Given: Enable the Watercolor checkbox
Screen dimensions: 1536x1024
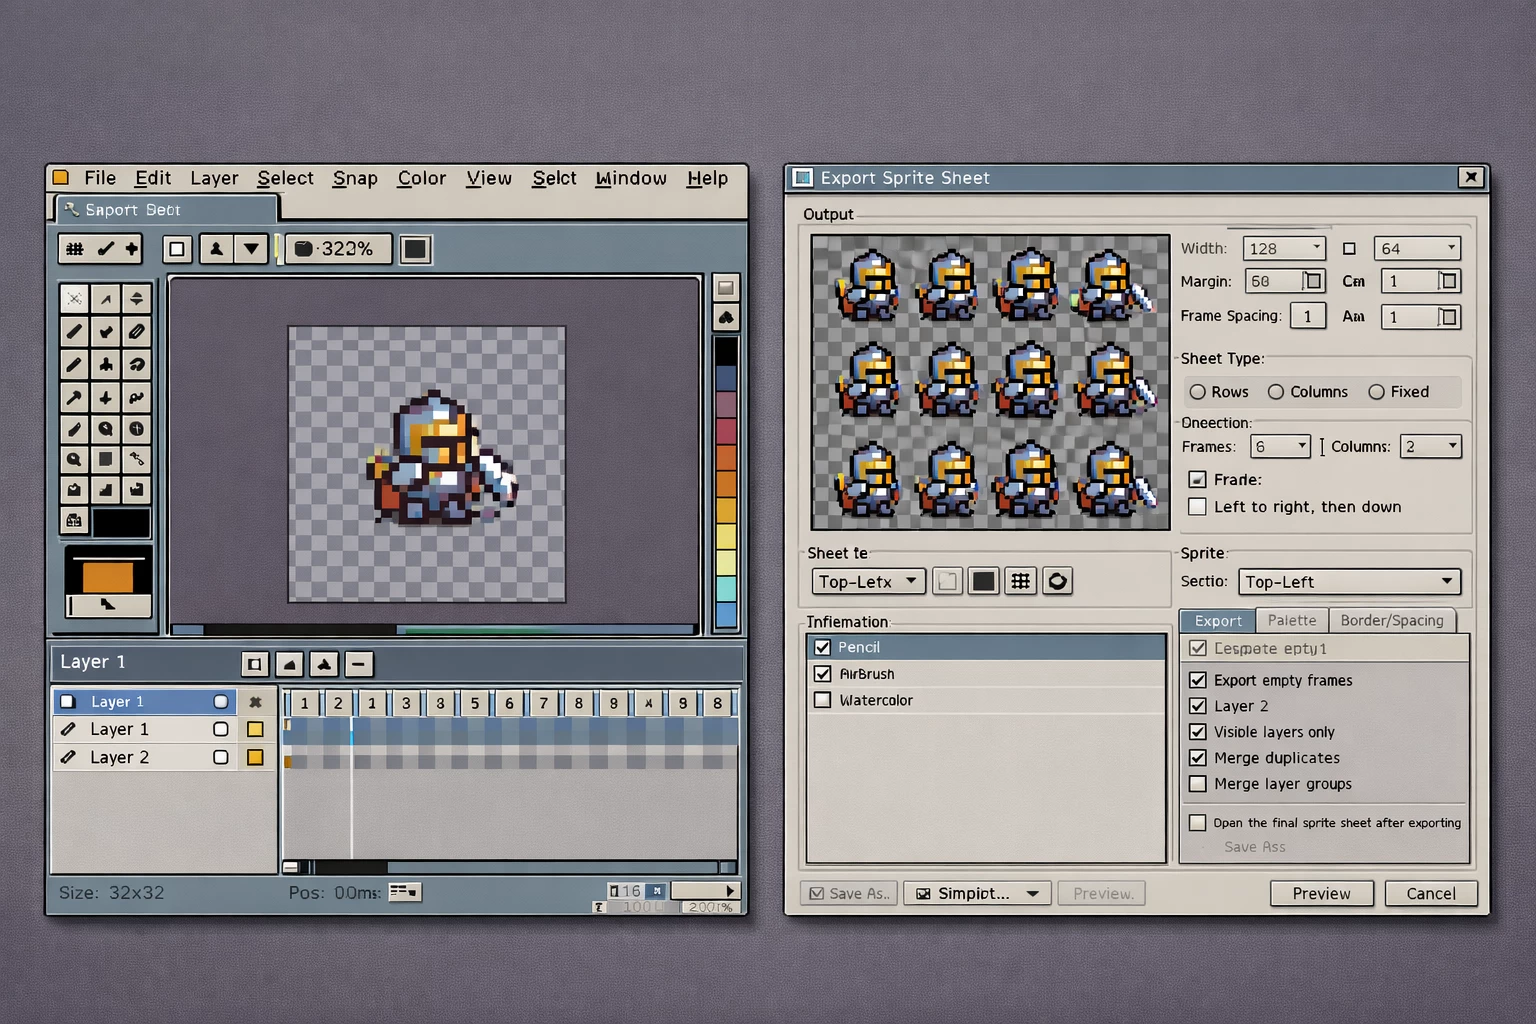Looking at the screenshot, I should click(823, 700).
